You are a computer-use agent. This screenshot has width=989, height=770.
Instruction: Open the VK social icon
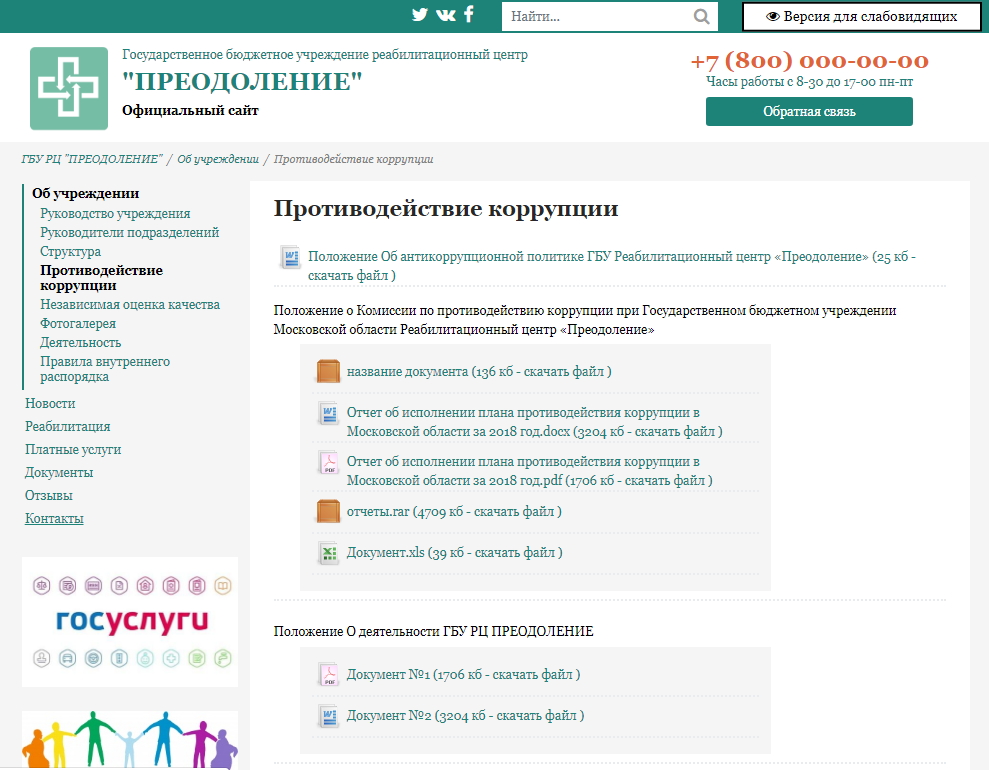pos(445,15)
